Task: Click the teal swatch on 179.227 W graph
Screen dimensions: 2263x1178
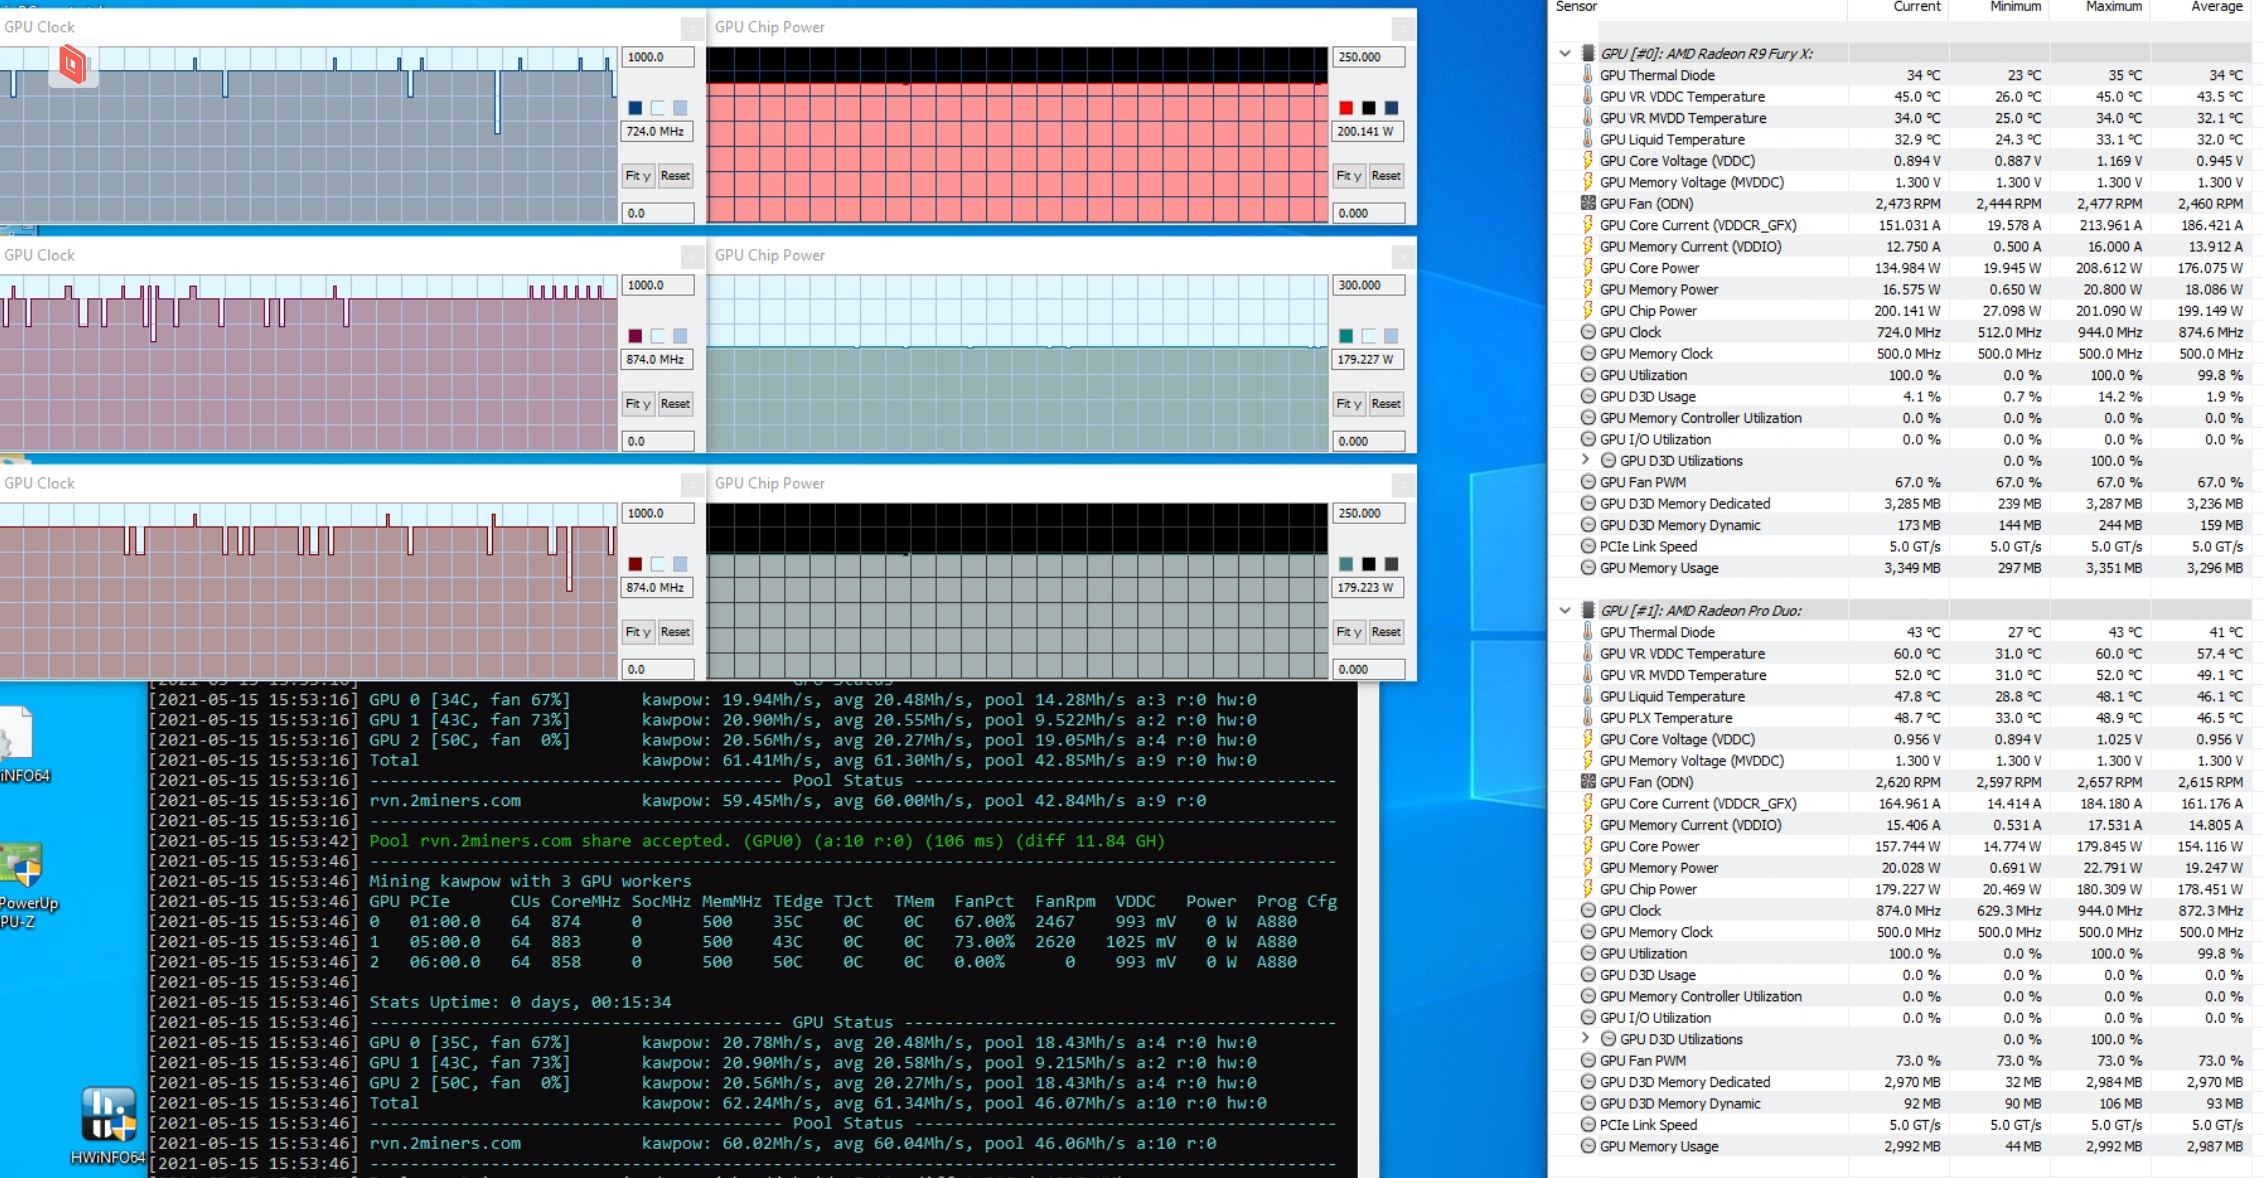Action: click(1346, 336)
